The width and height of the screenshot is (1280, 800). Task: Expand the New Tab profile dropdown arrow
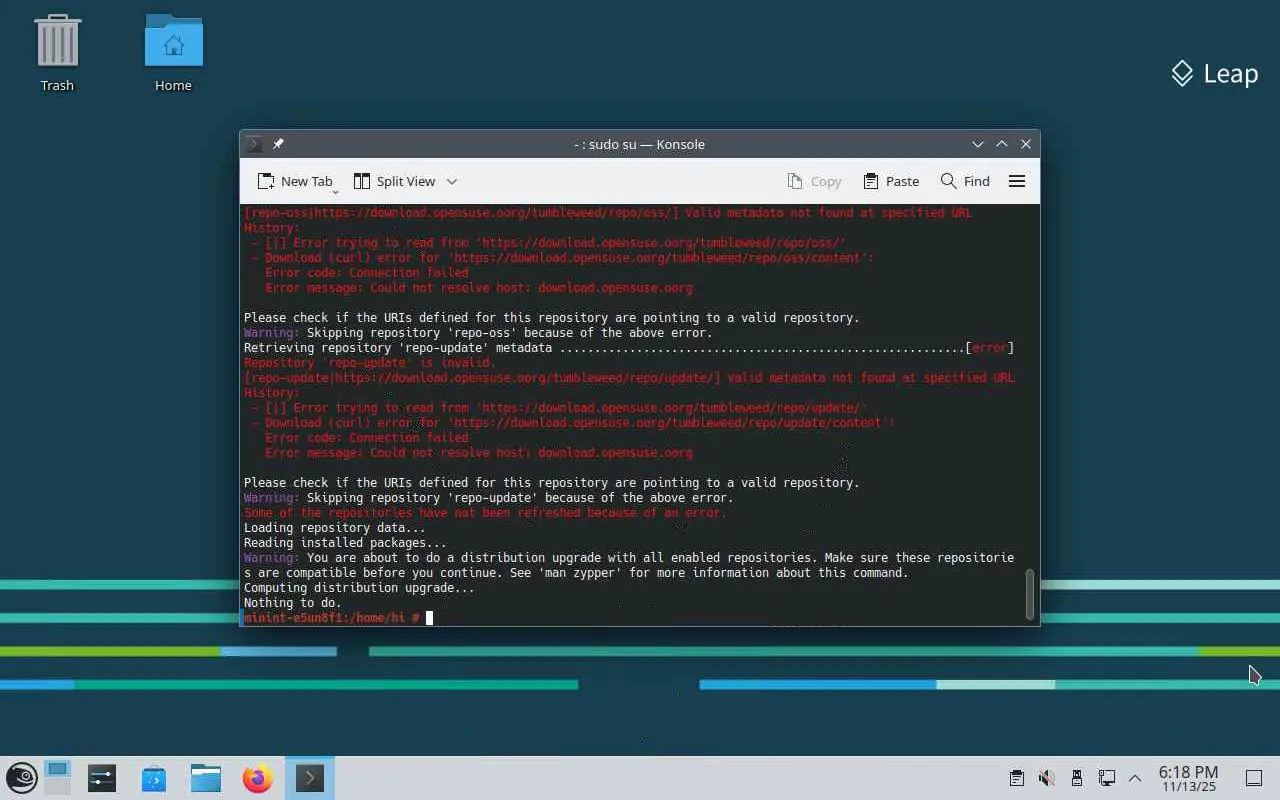(335, 190)
